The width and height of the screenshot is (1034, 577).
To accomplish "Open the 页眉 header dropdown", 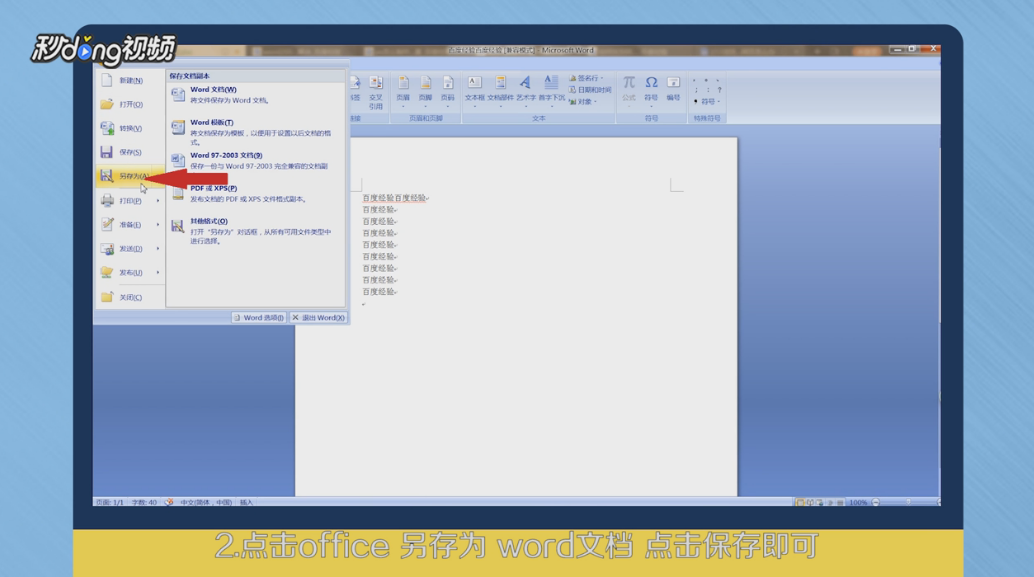I will tap(403, 92).
